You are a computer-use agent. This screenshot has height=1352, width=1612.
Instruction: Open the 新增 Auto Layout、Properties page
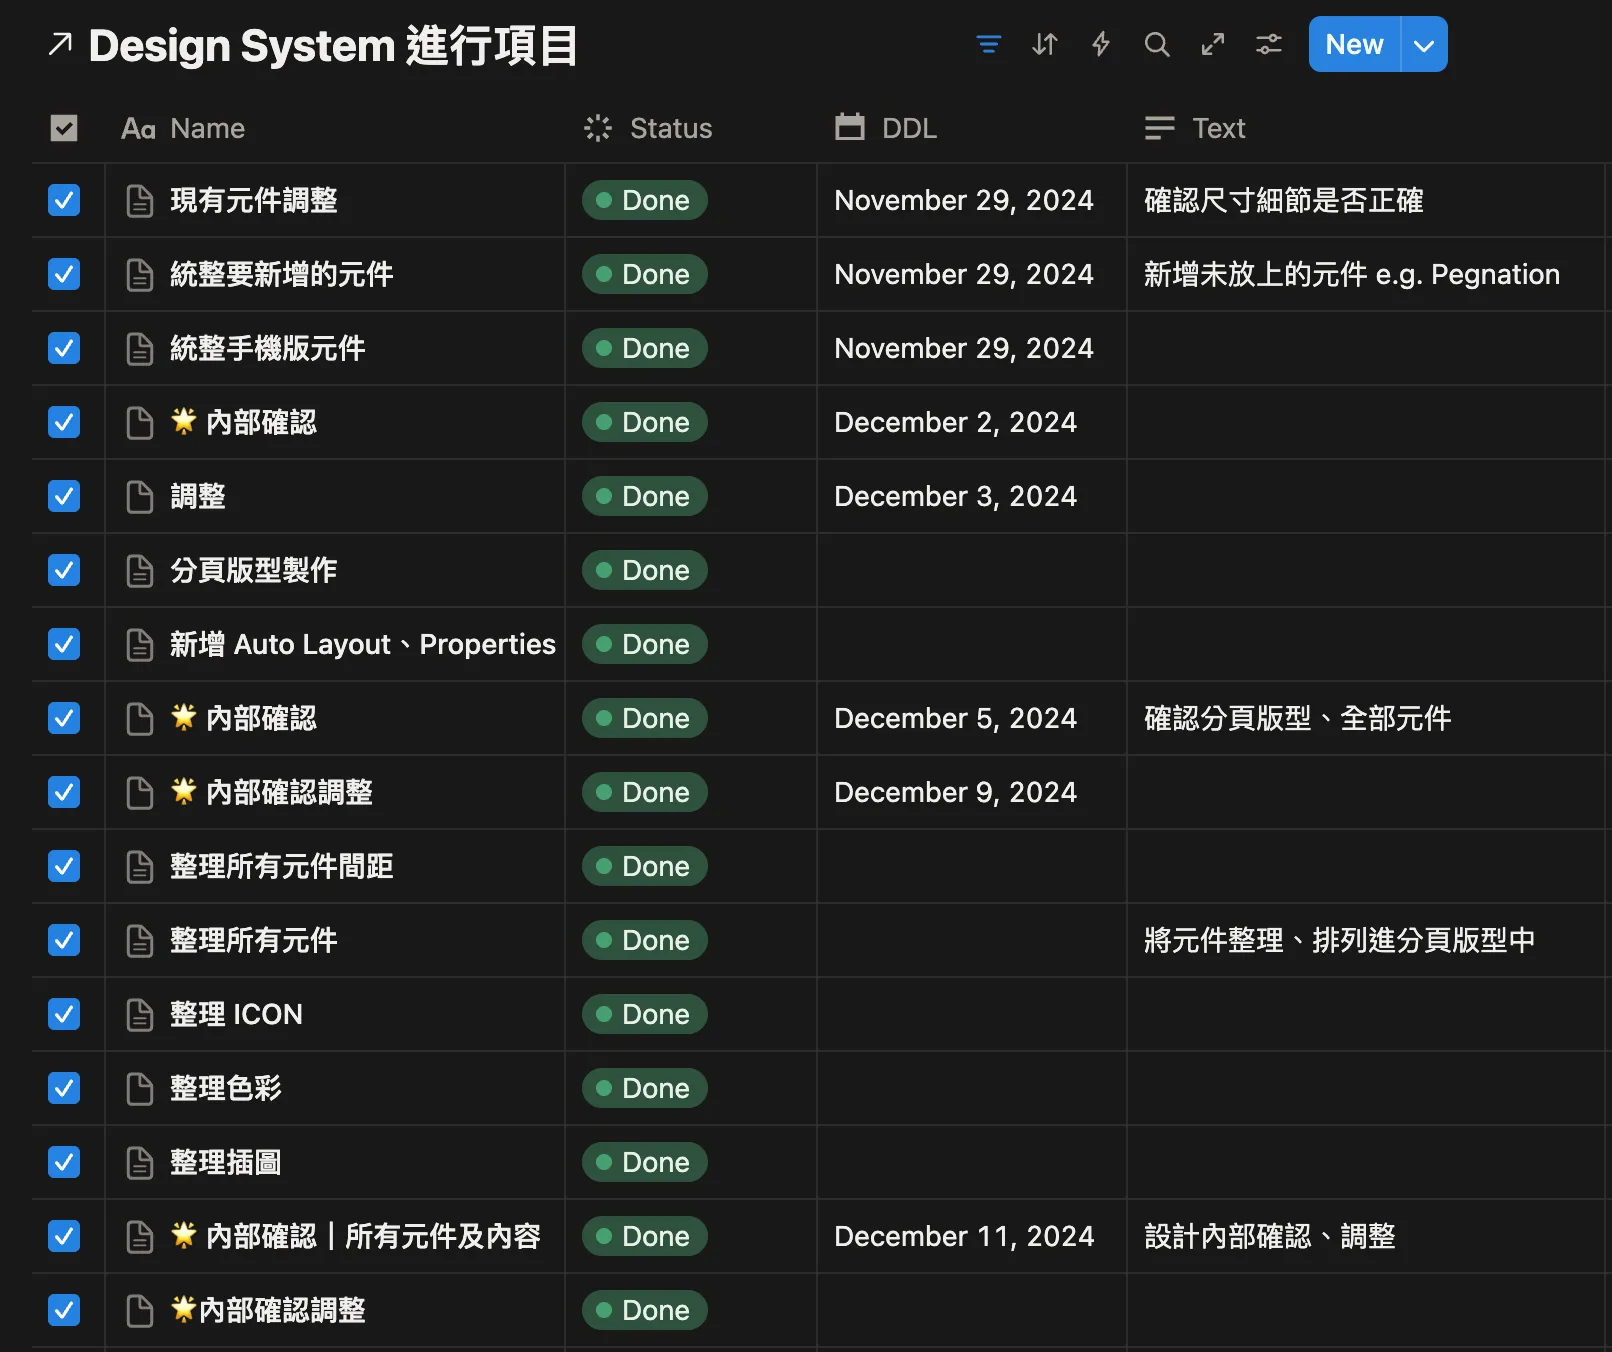coord(362,644)
